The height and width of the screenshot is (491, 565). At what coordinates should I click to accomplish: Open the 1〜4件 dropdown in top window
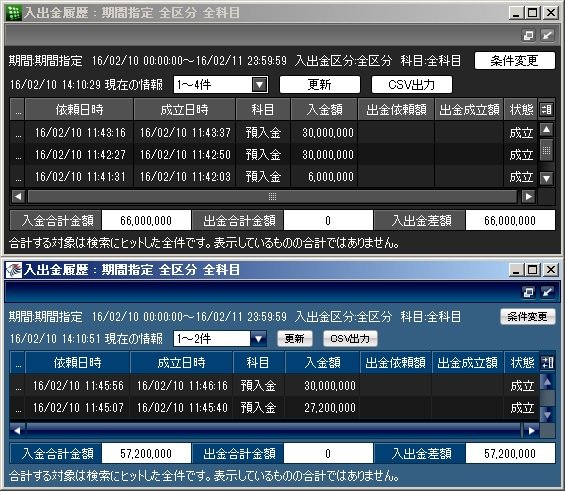(x=259, y=85)
